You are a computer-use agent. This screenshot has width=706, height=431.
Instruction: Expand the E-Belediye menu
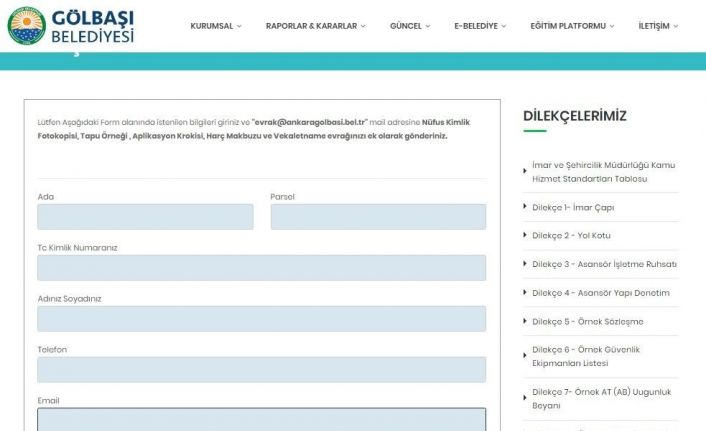479,26
